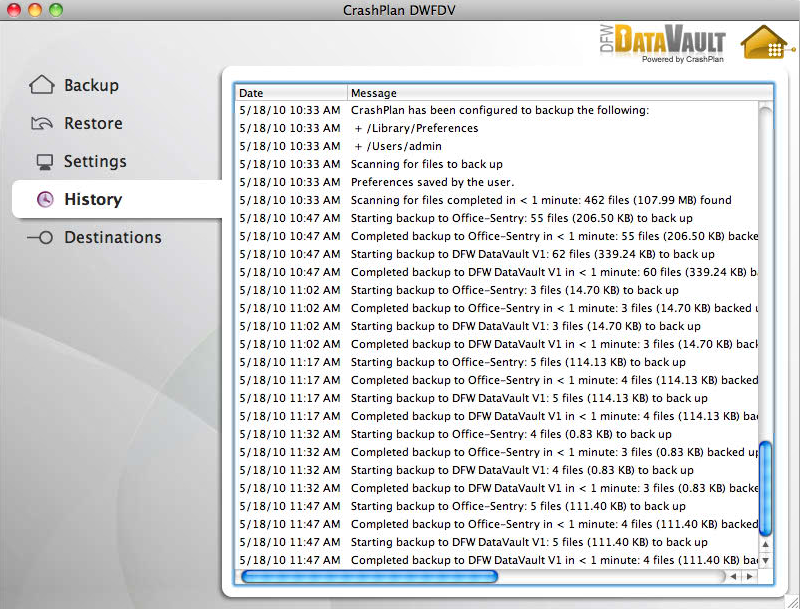The height and width of the screenshot is (609, 800).
Task: Click the window resize grip corner
Action: coord(793,602)
